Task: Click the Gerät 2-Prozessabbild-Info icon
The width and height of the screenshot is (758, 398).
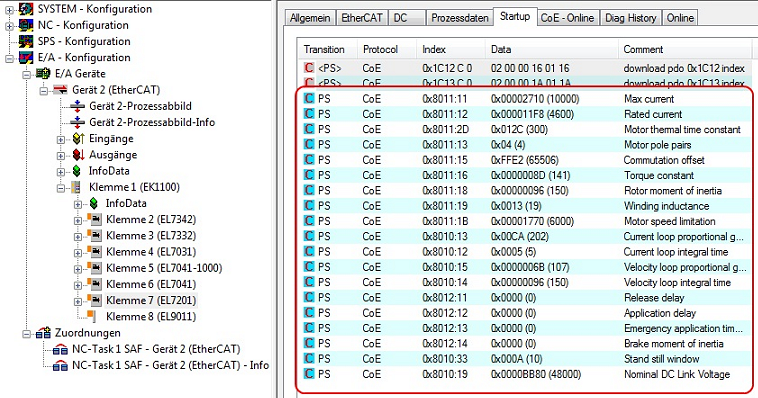Action: tap(77, 122)
